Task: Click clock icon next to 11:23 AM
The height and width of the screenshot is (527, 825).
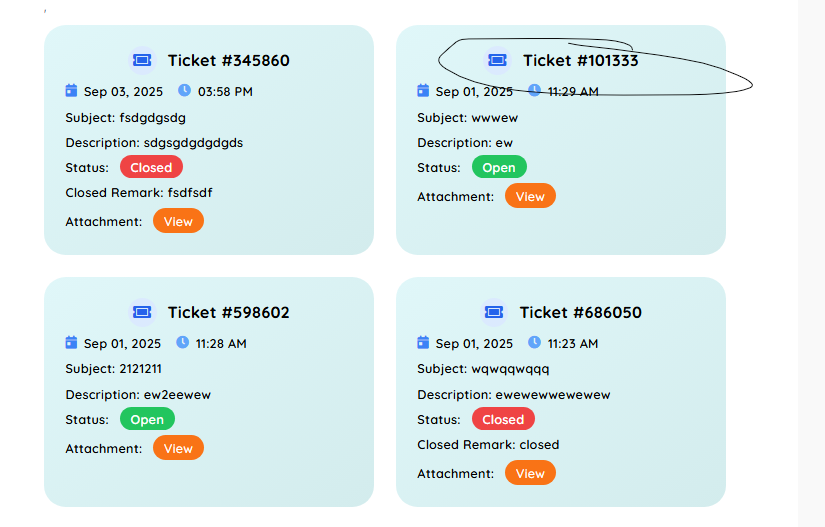Action: pos(534,342)
